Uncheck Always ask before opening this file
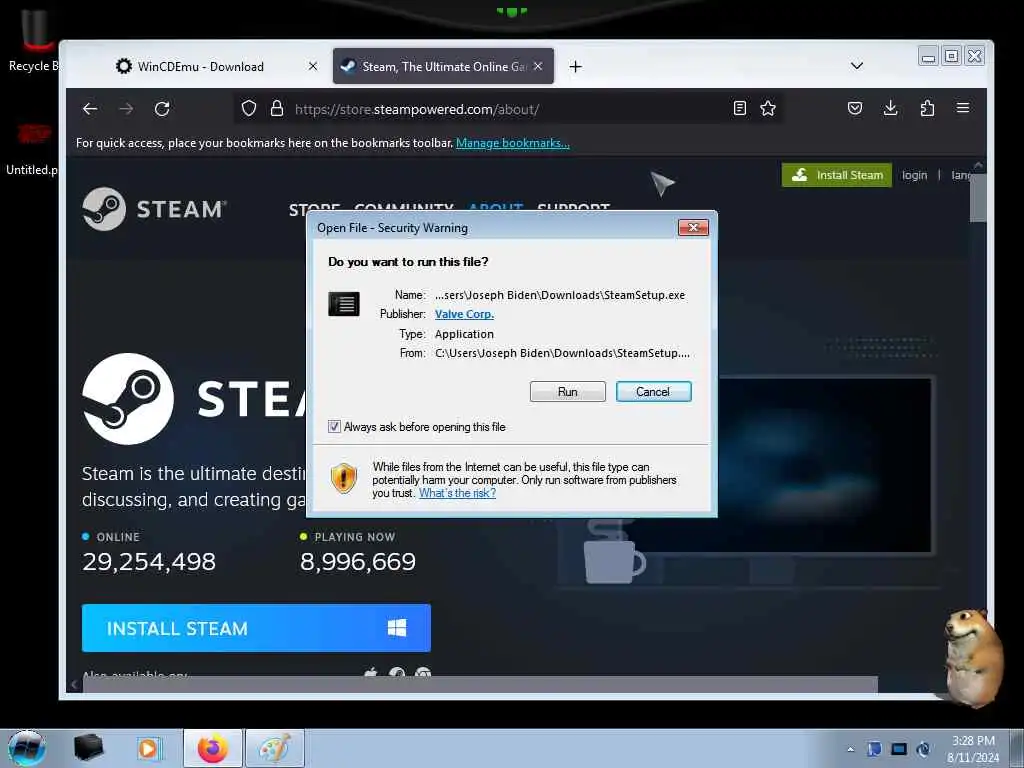Viewport: 1024px width, 768px height. coord(334,426)
